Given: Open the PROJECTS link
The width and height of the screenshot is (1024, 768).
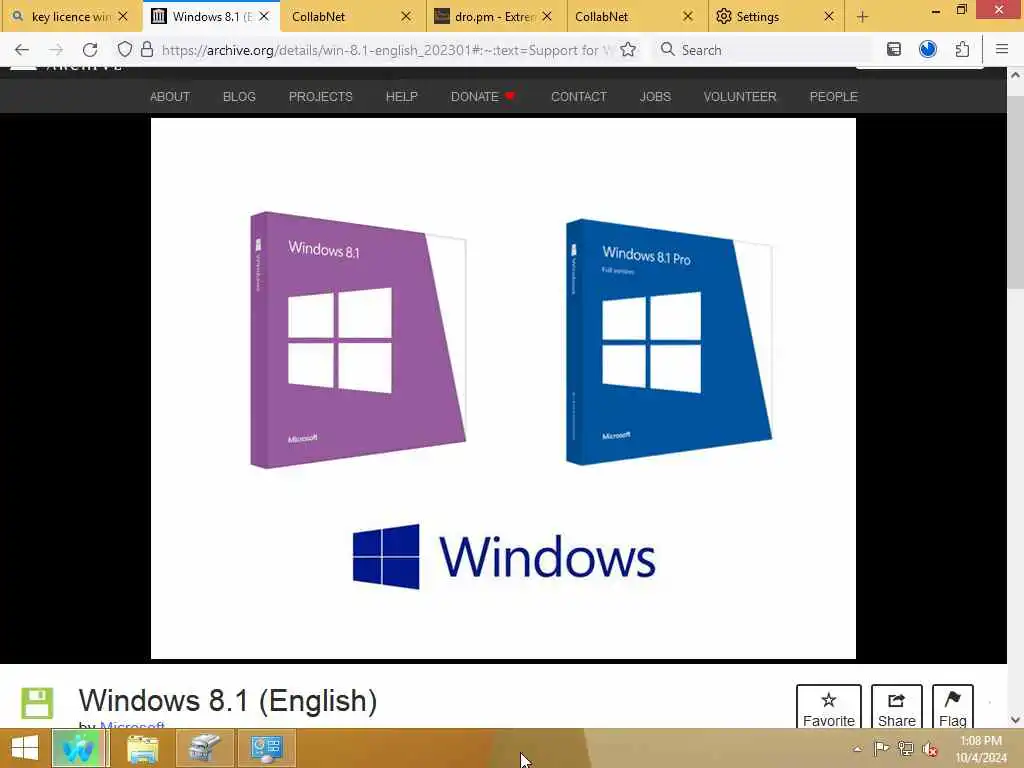Looking at the screenshot, I should click(321, 97).
